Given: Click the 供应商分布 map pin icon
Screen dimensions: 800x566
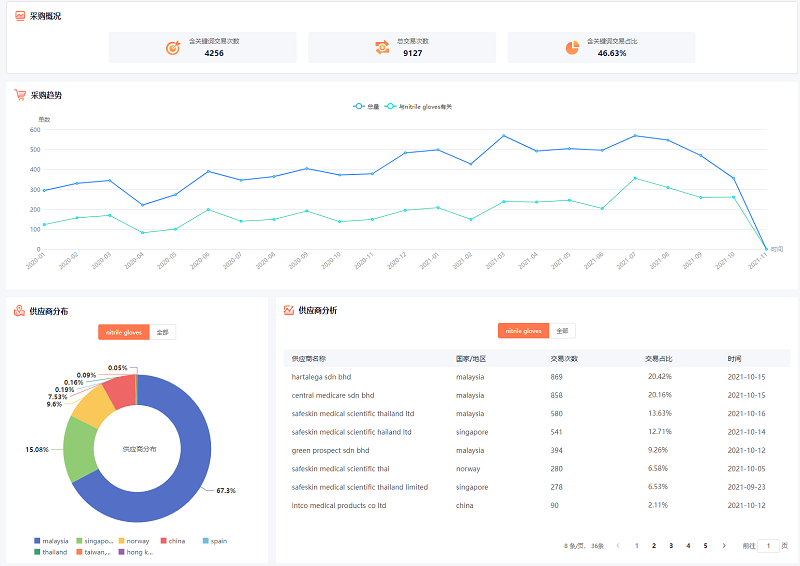Looking at the screenshot, I should (x=20, y=311).
